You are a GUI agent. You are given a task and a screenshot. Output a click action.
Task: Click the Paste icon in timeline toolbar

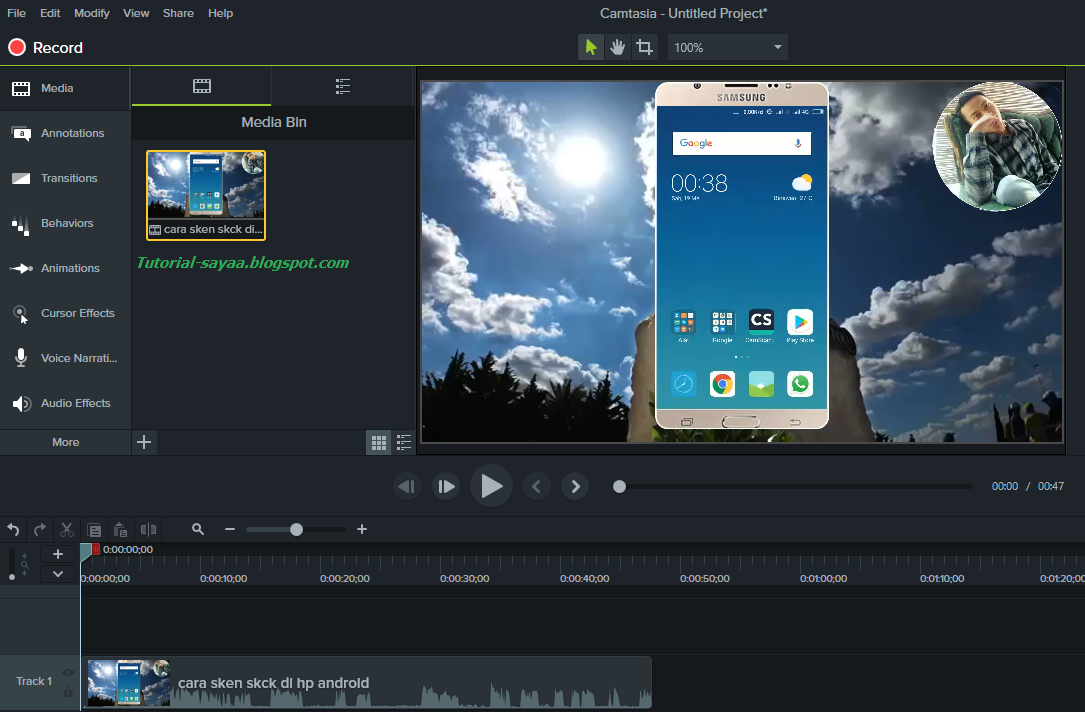pyautogui.click(x=120, y=530)
